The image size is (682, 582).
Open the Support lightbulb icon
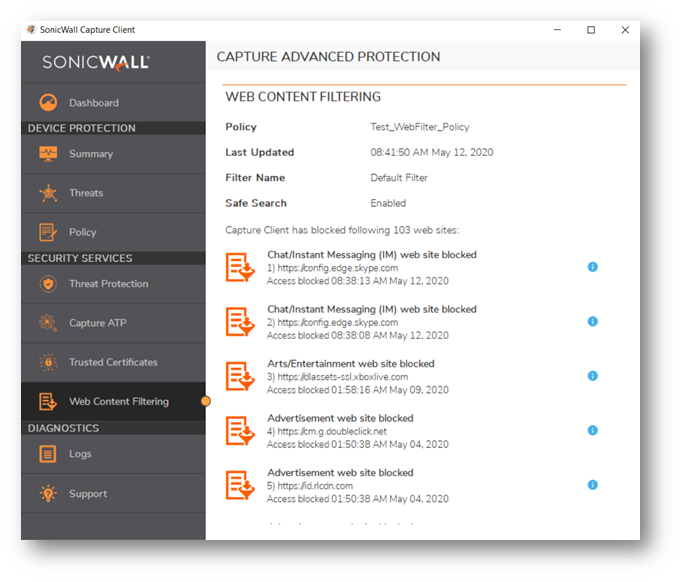point(48,494)
